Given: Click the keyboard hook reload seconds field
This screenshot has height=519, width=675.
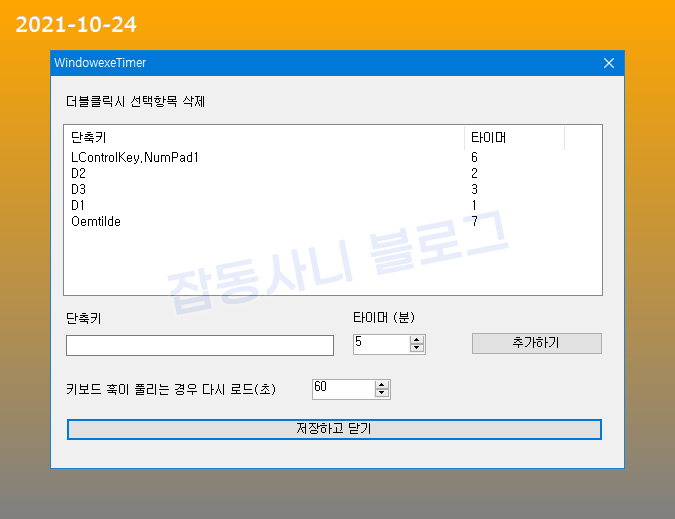Looking at the screenshot, I should click(x=344, y=389).
